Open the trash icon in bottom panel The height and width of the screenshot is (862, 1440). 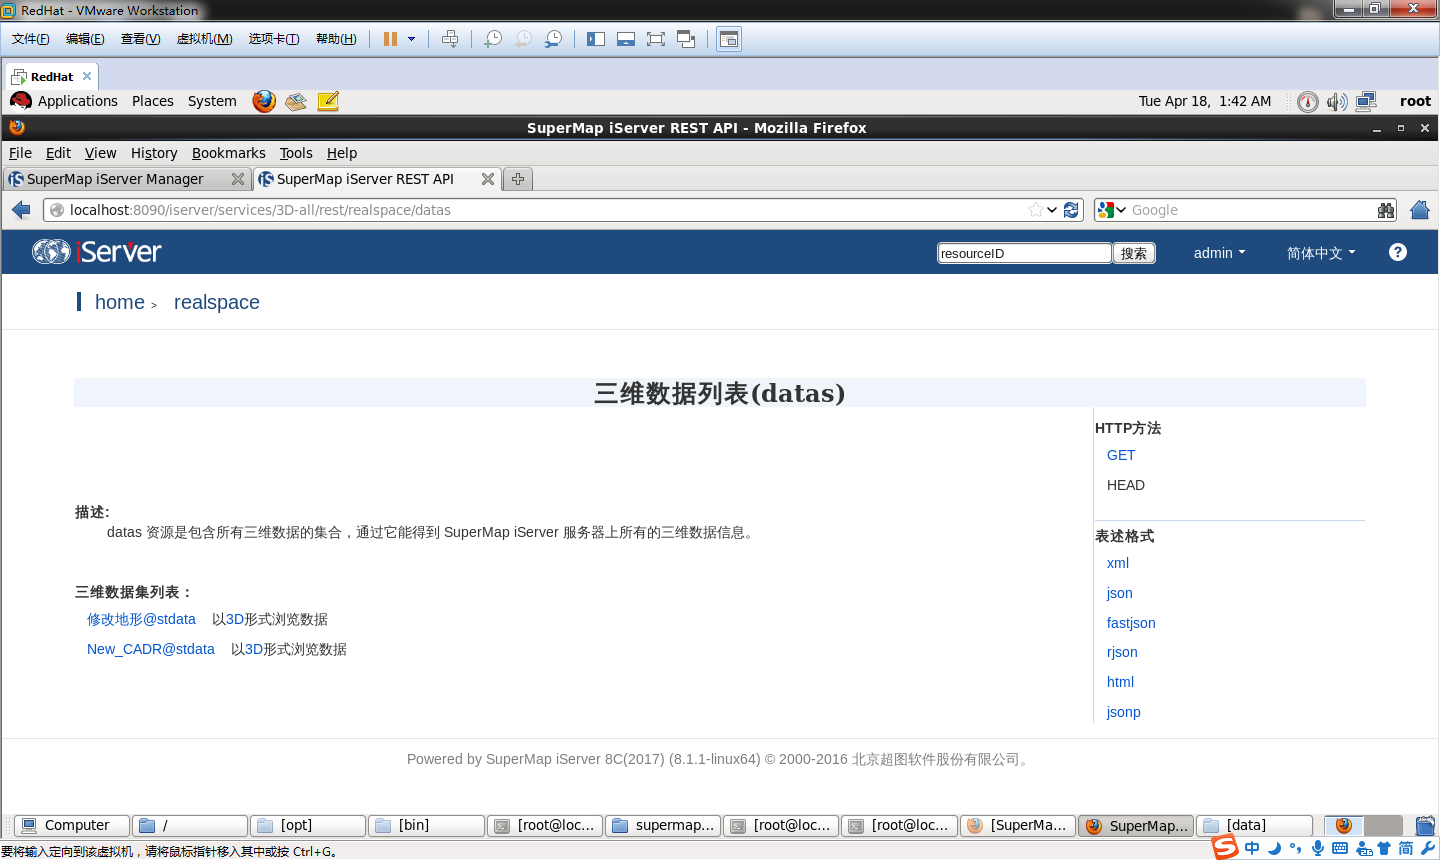[x=1425, y=826]
